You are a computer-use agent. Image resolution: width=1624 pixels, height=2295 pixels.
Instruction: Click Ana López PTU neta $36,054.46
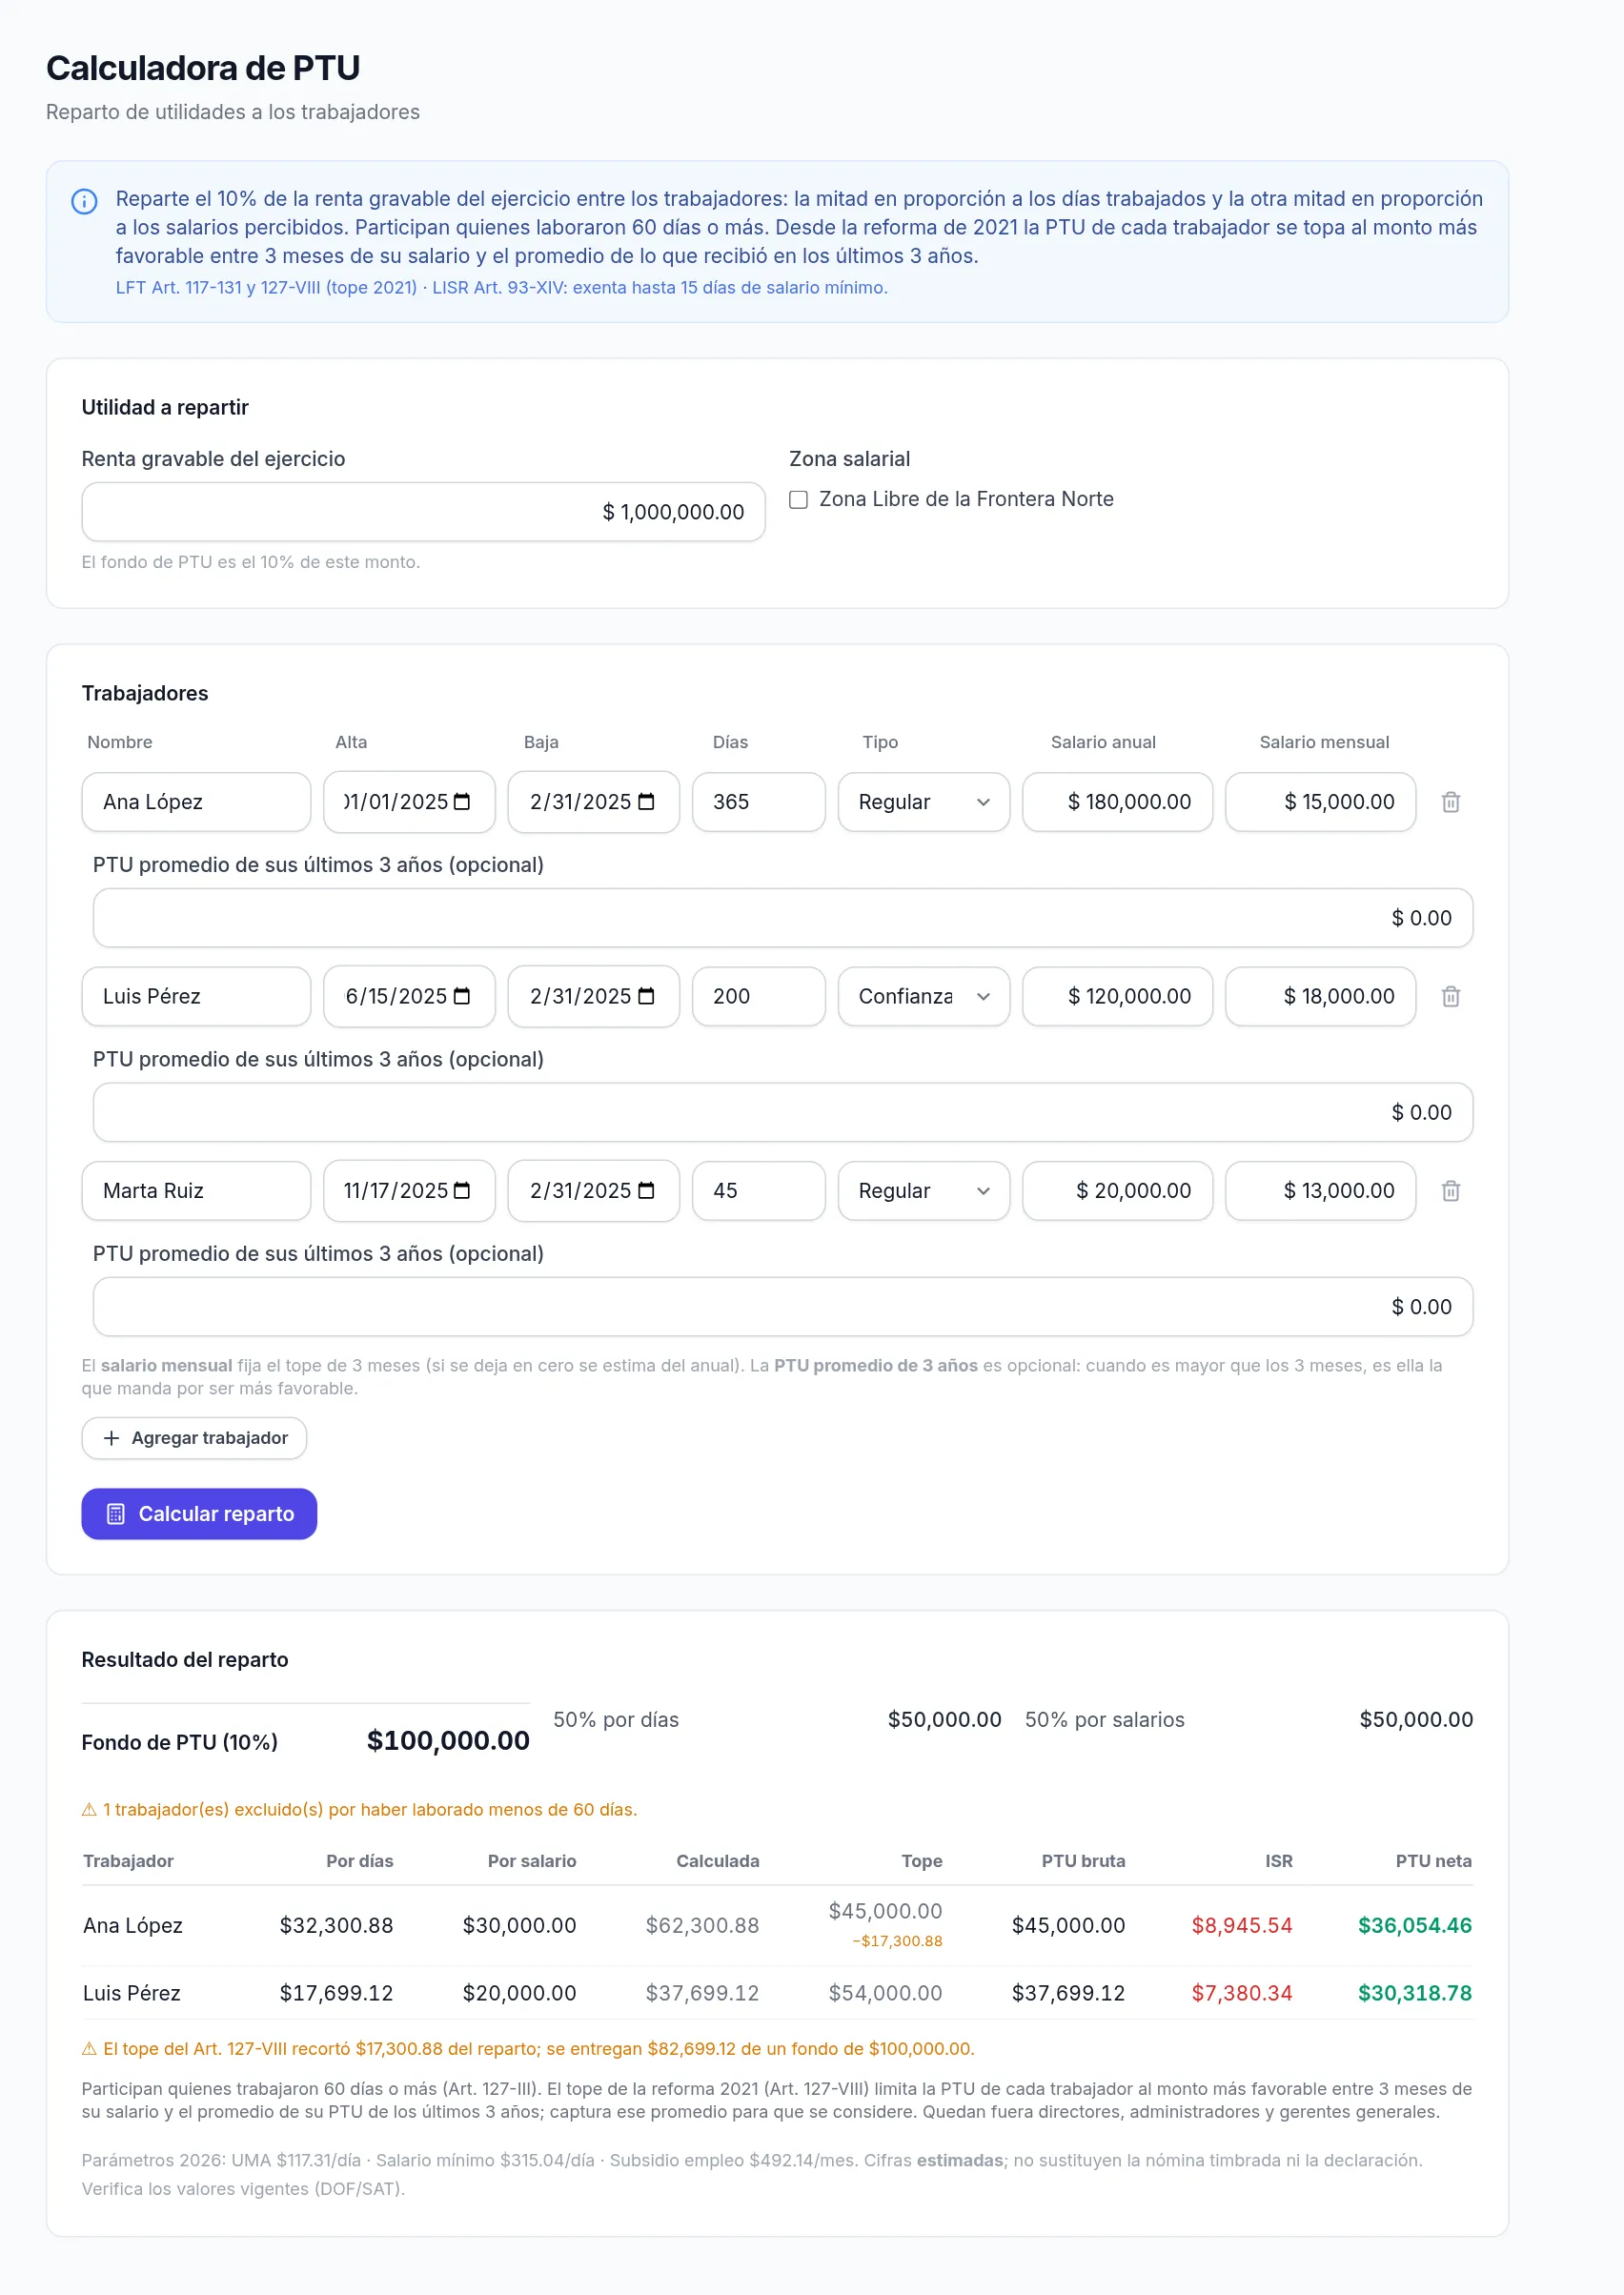coord(1414,1925)
